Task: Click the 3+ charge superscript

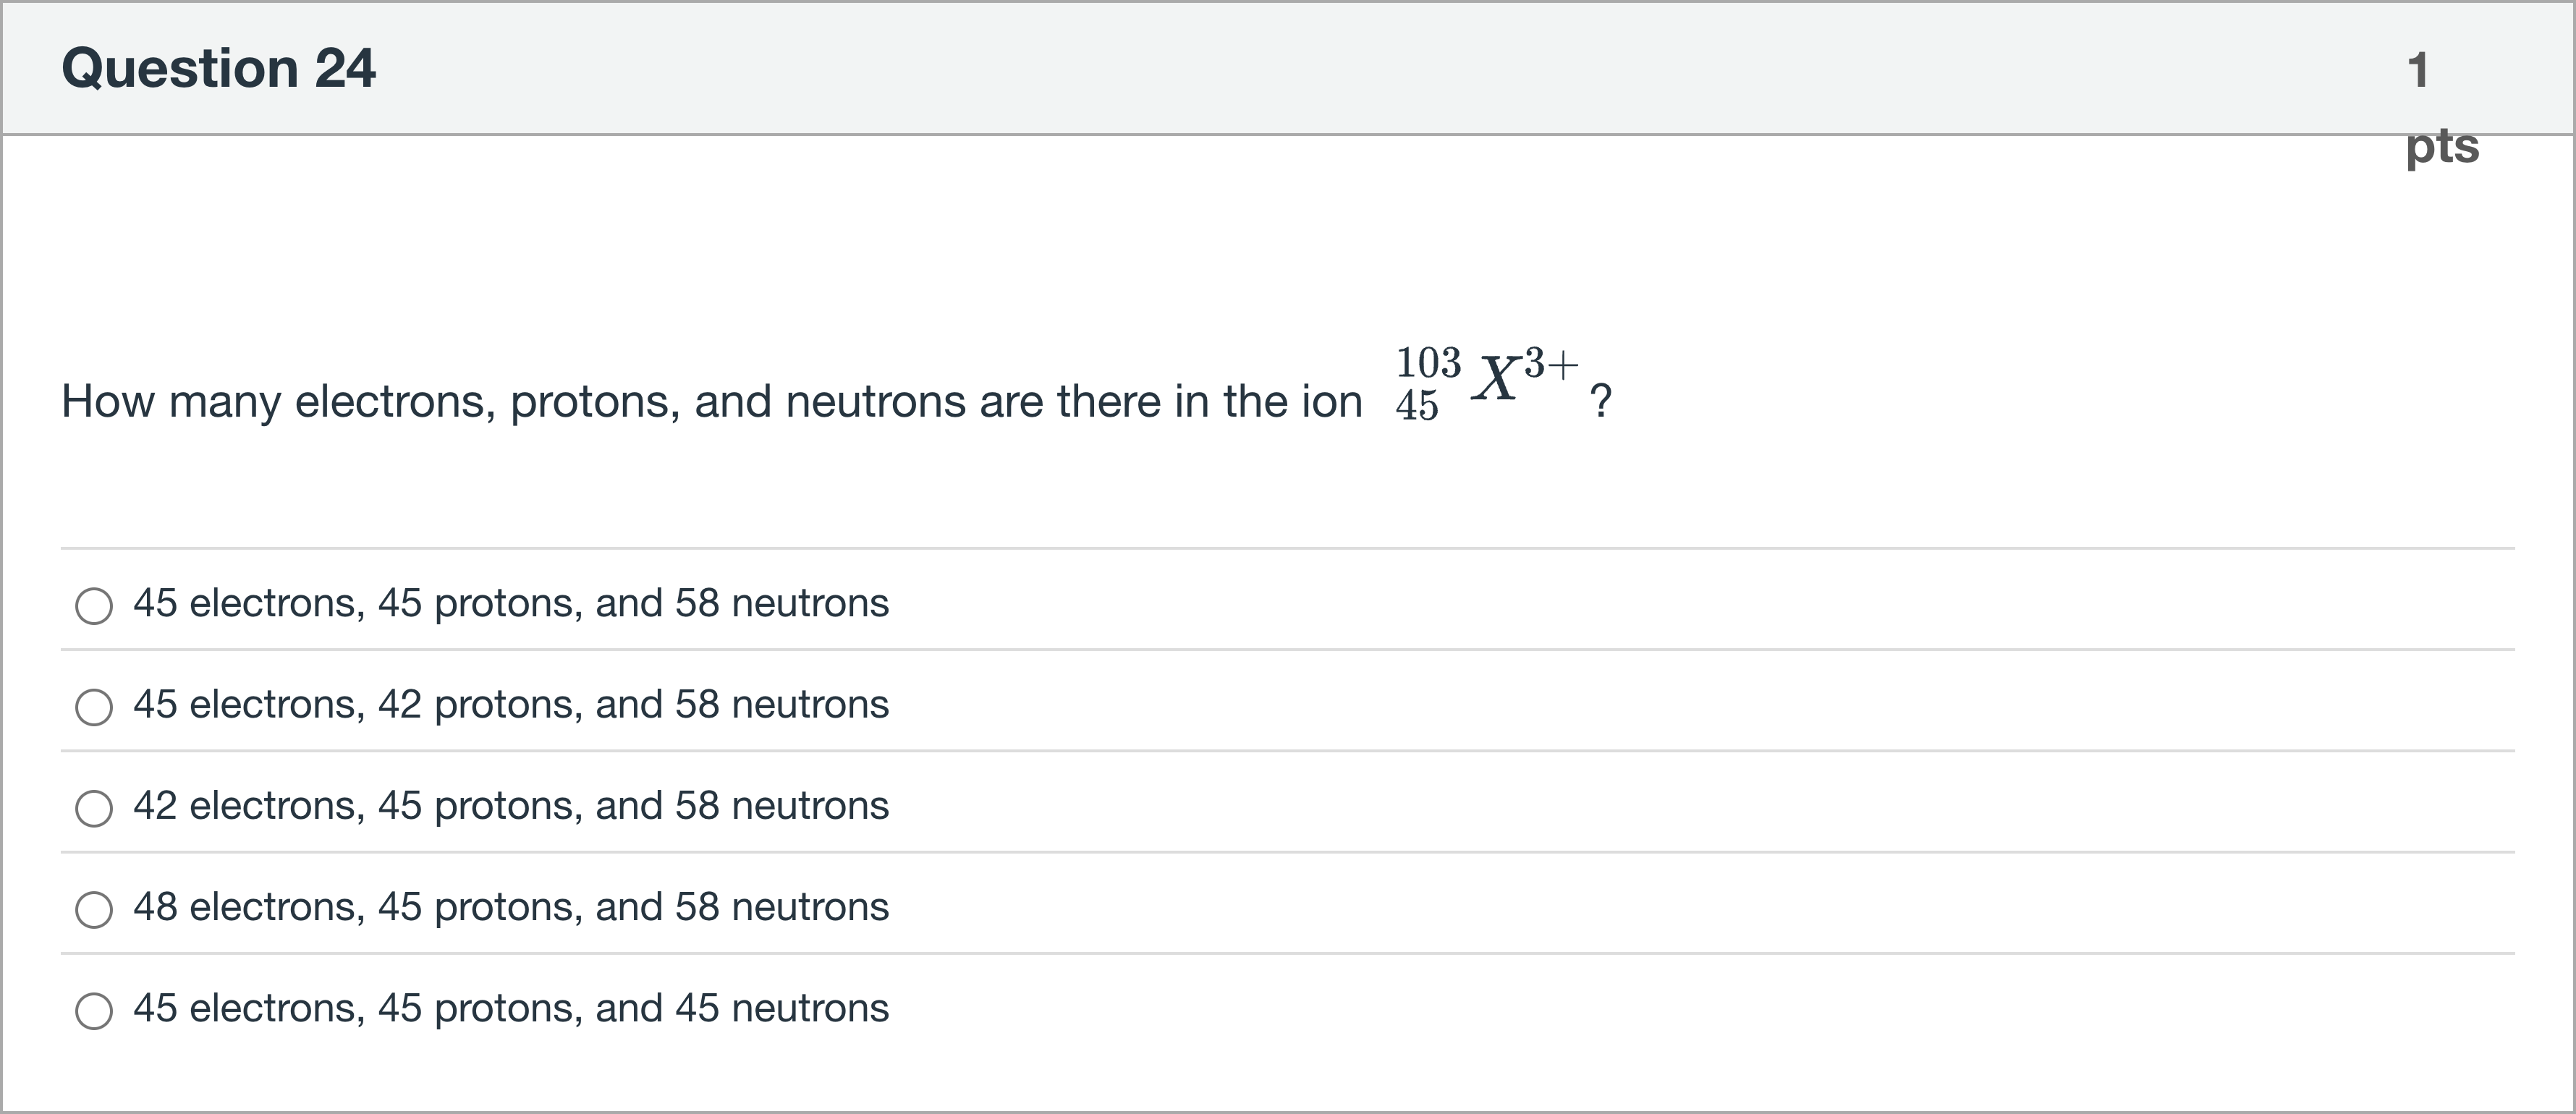Action: [1551, 363]
